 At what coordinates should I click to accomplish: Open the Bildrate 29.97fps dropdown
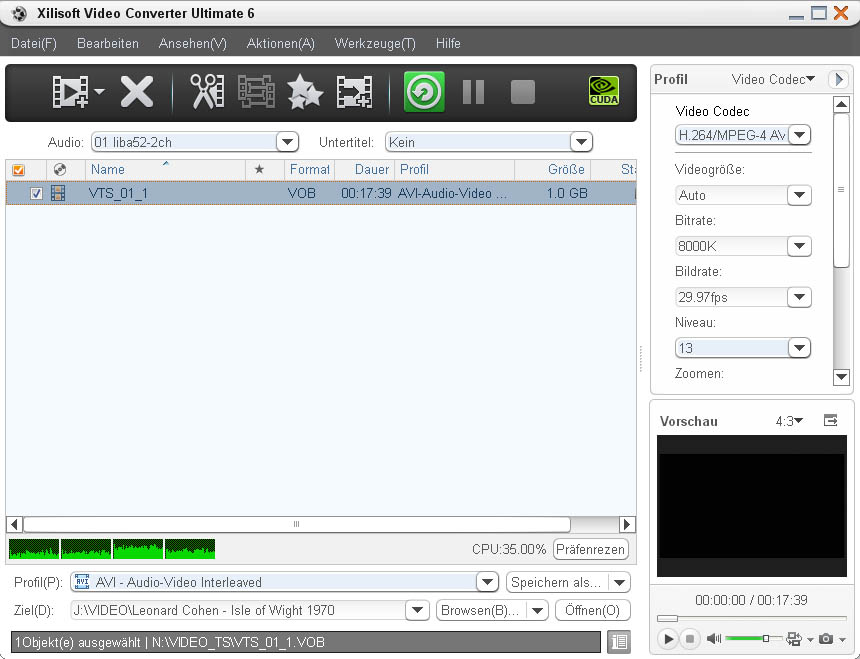coord(799,297)
